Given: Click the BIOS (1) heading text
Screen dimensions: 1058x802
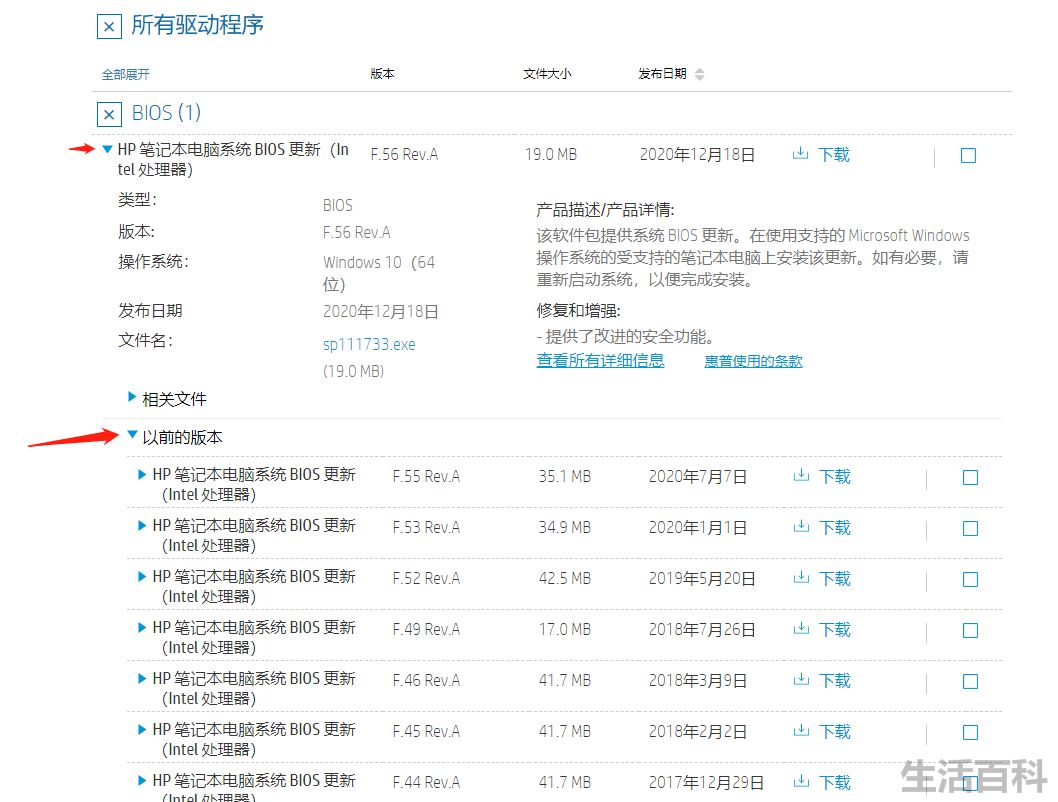Looking at the screenshot, I should pos(166,113).
